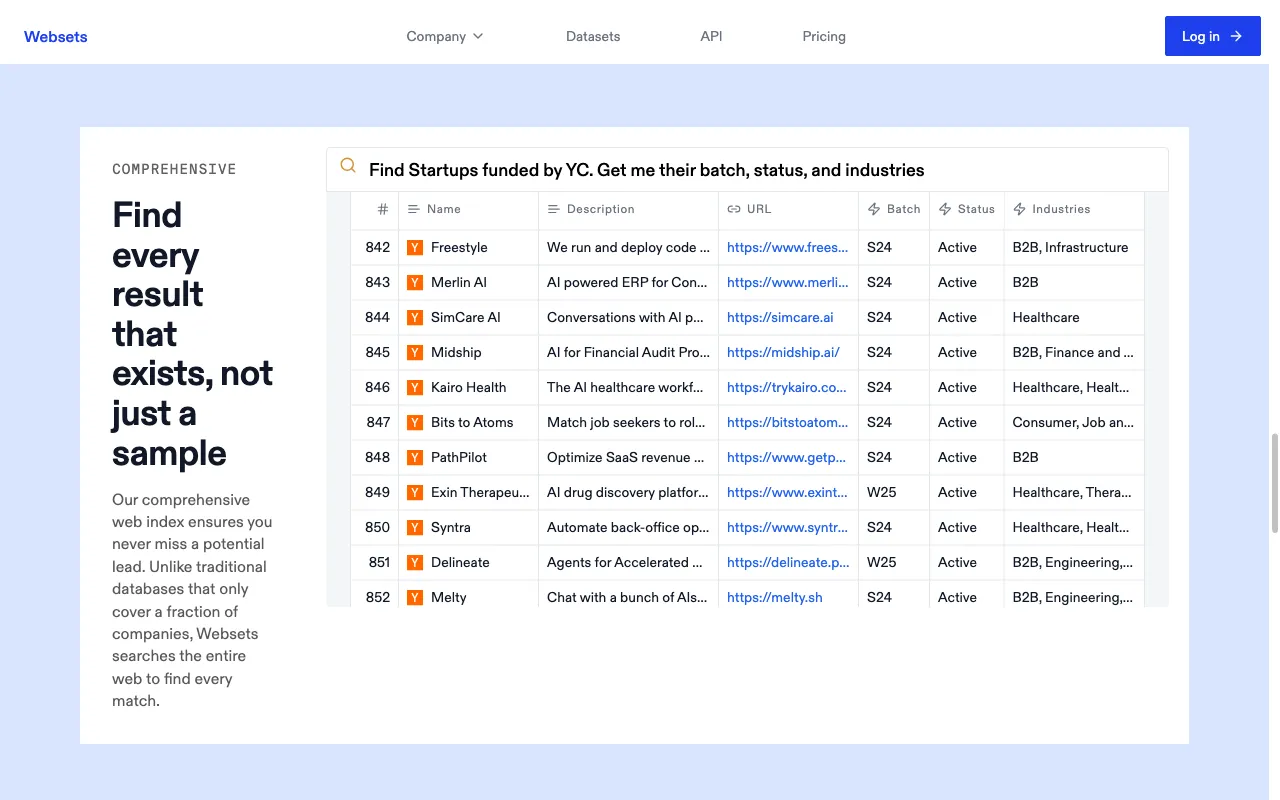The width and height of the screenshot is (1280, 800).
Task: Go to the Datasets page
Action: coord(593,36)
